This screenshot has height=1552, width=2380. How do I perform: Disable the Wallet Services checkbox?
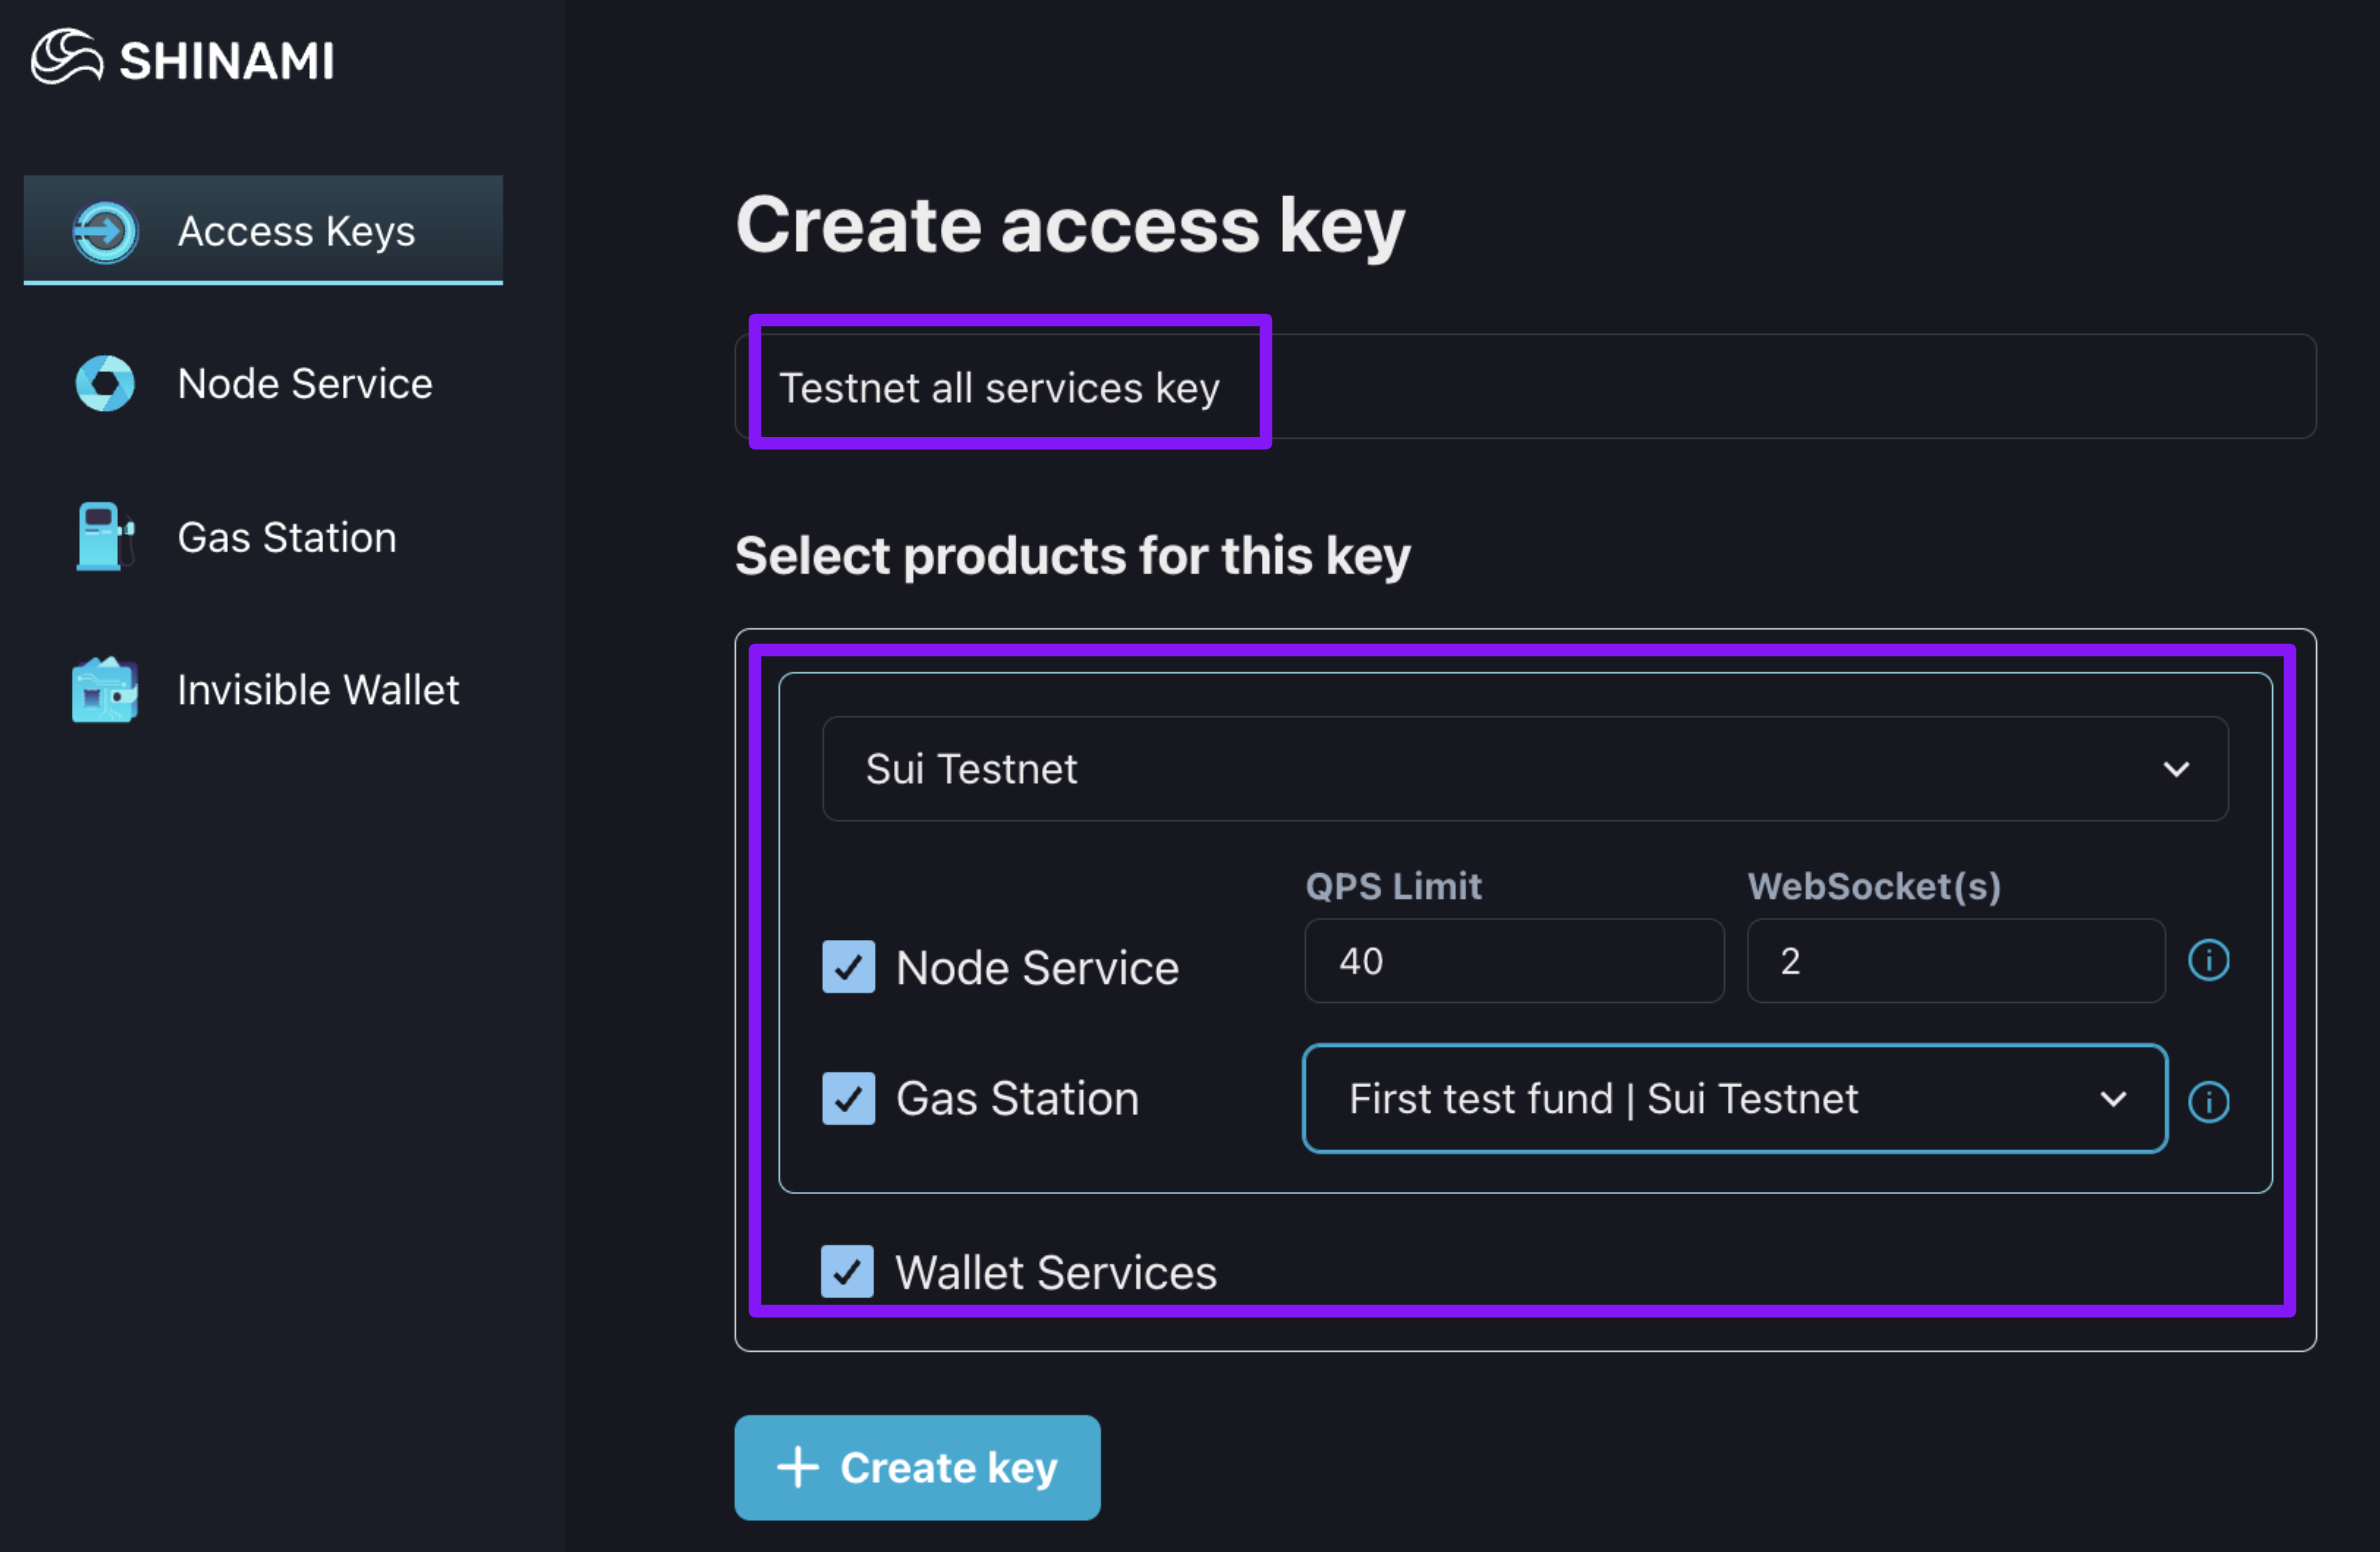(x=847, y=1271)
